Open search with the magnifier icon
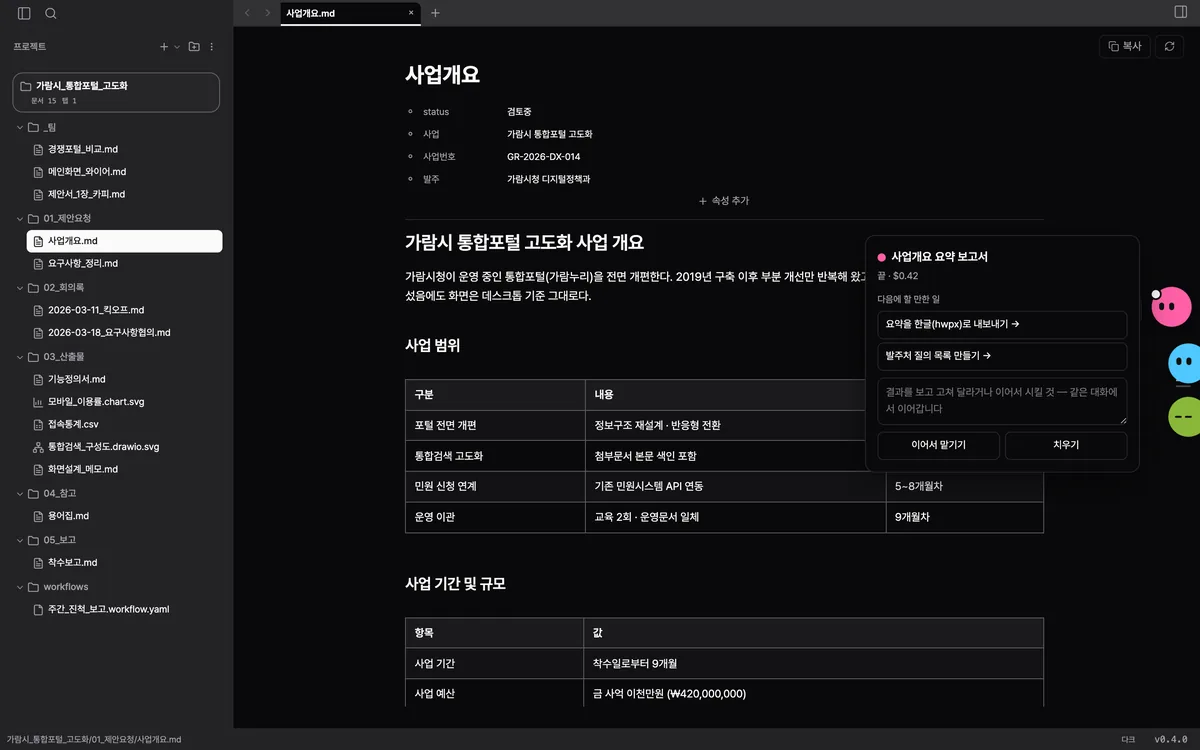This screenshot has height=750, width=1200. 51,13
